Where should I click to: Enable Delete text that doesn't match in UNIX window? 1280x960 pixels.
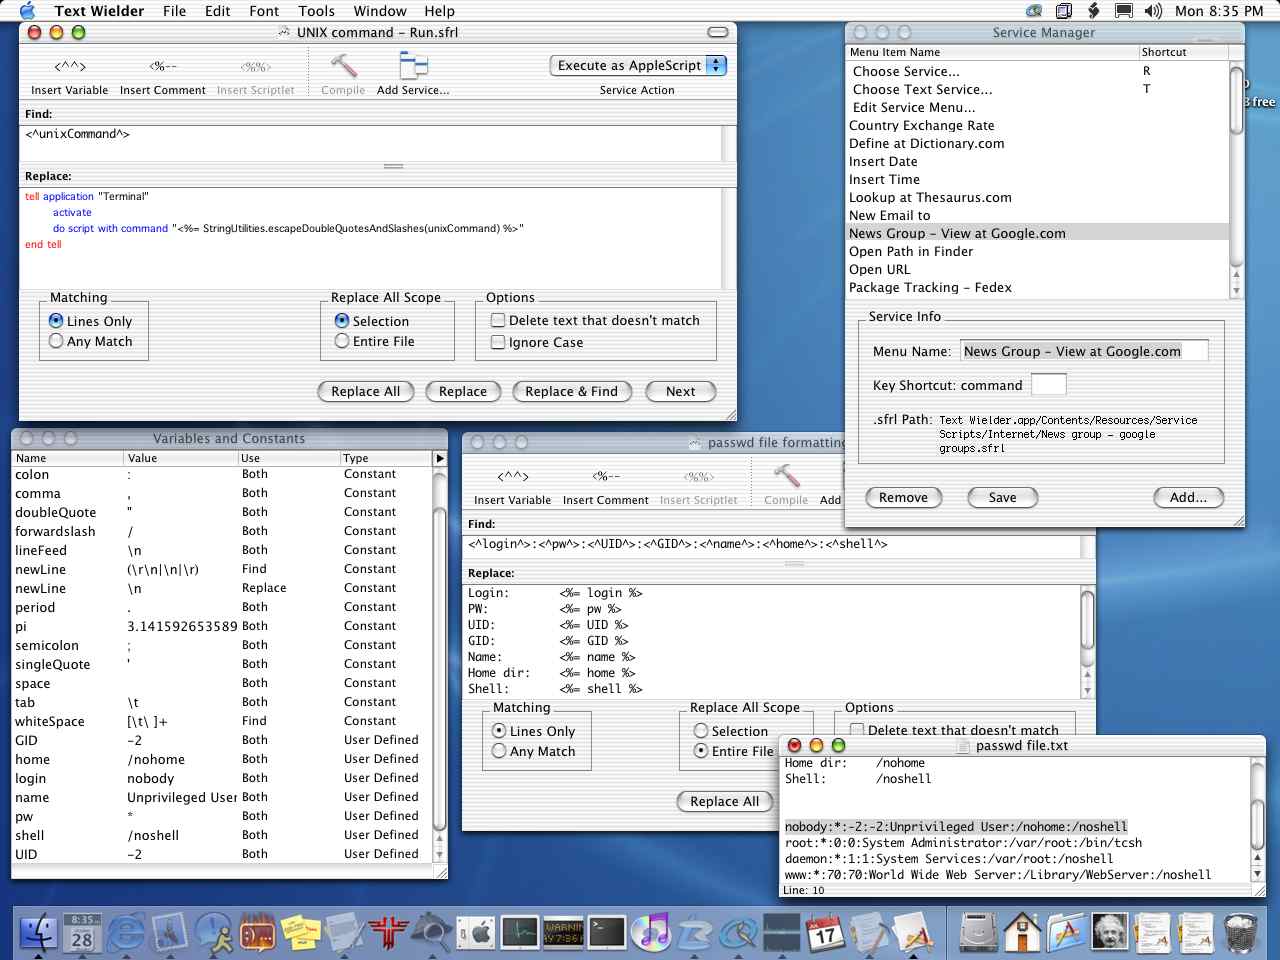tap(497, 320)
